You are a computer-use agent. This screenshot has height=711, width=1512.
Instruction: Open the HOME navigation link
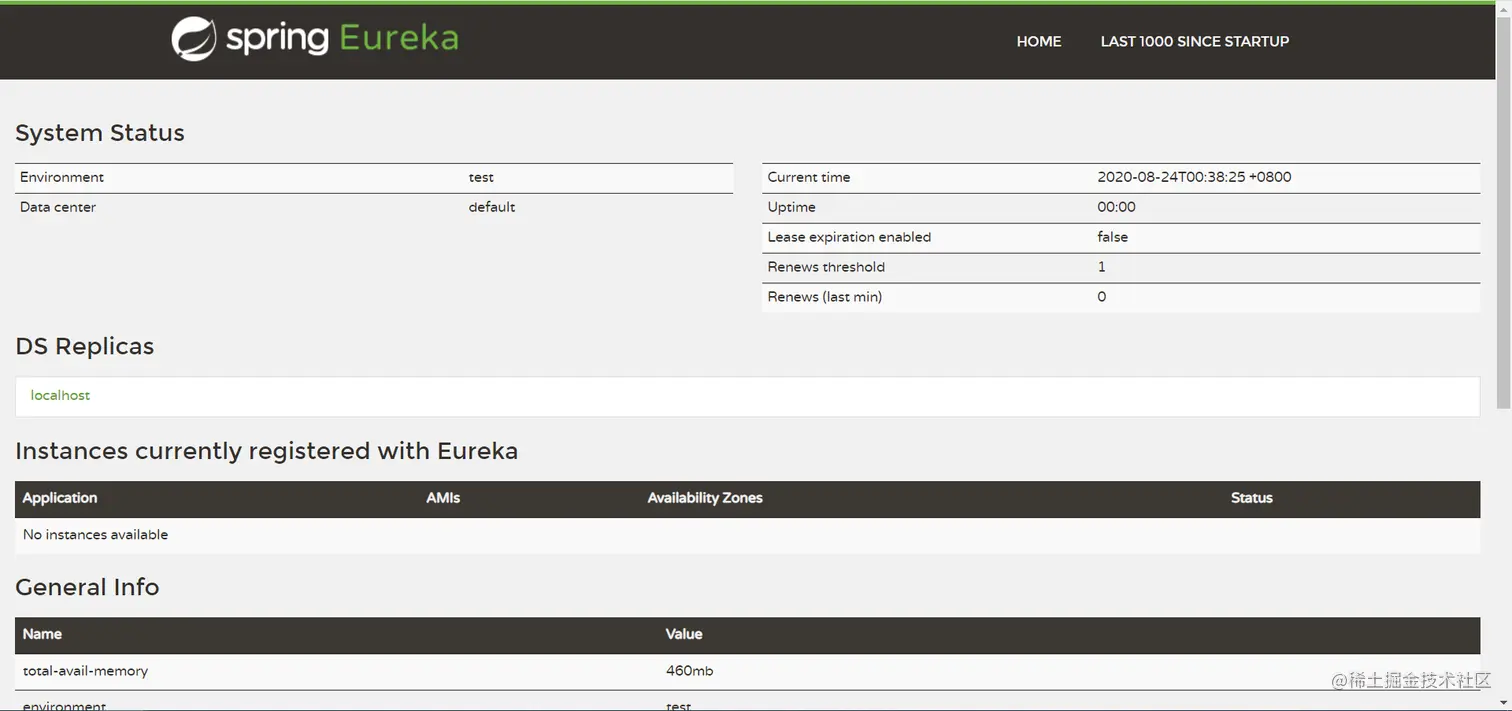coord(1039,41)
